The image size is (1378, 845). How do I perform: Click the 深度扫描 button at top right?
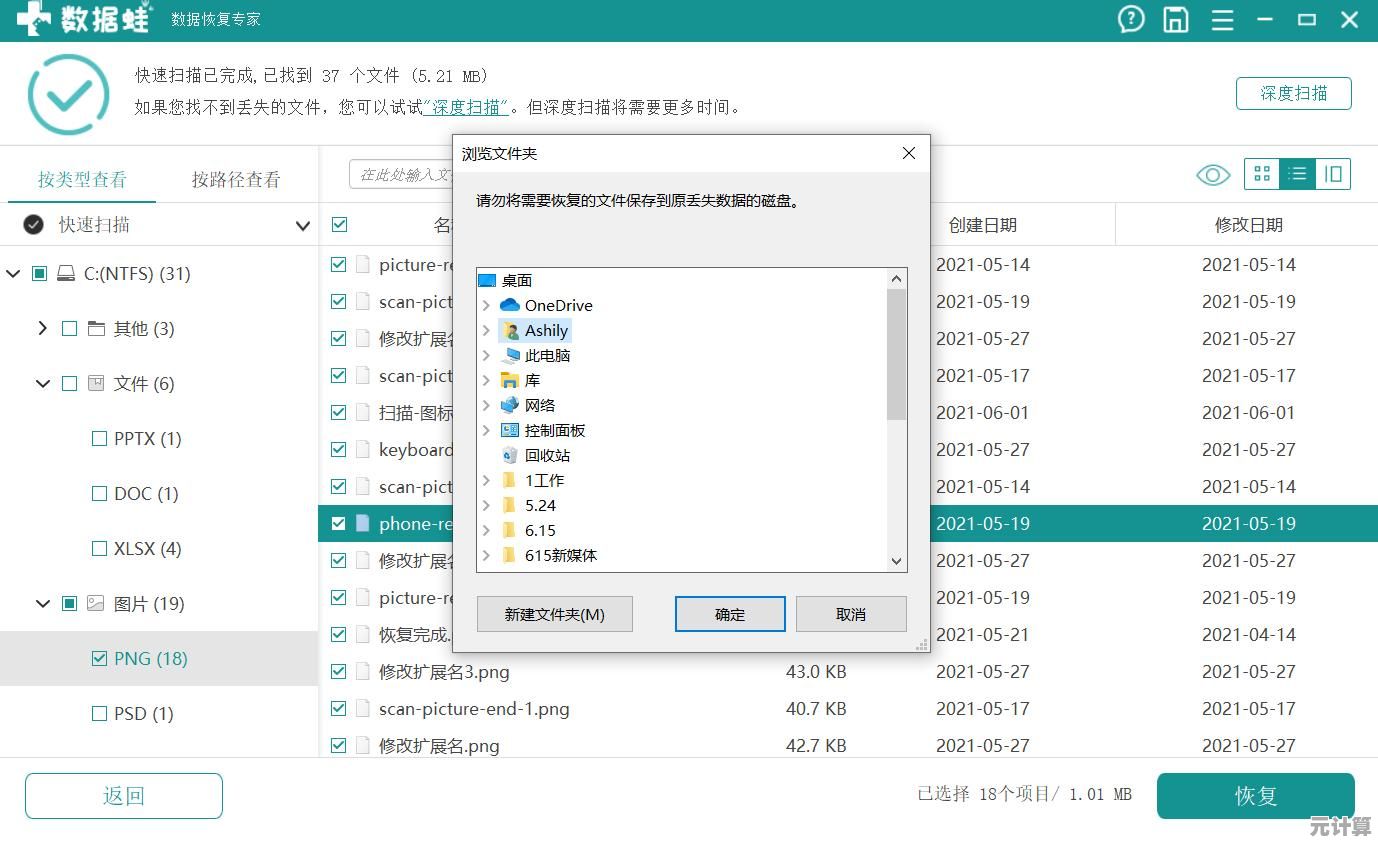coord(1293,93)
